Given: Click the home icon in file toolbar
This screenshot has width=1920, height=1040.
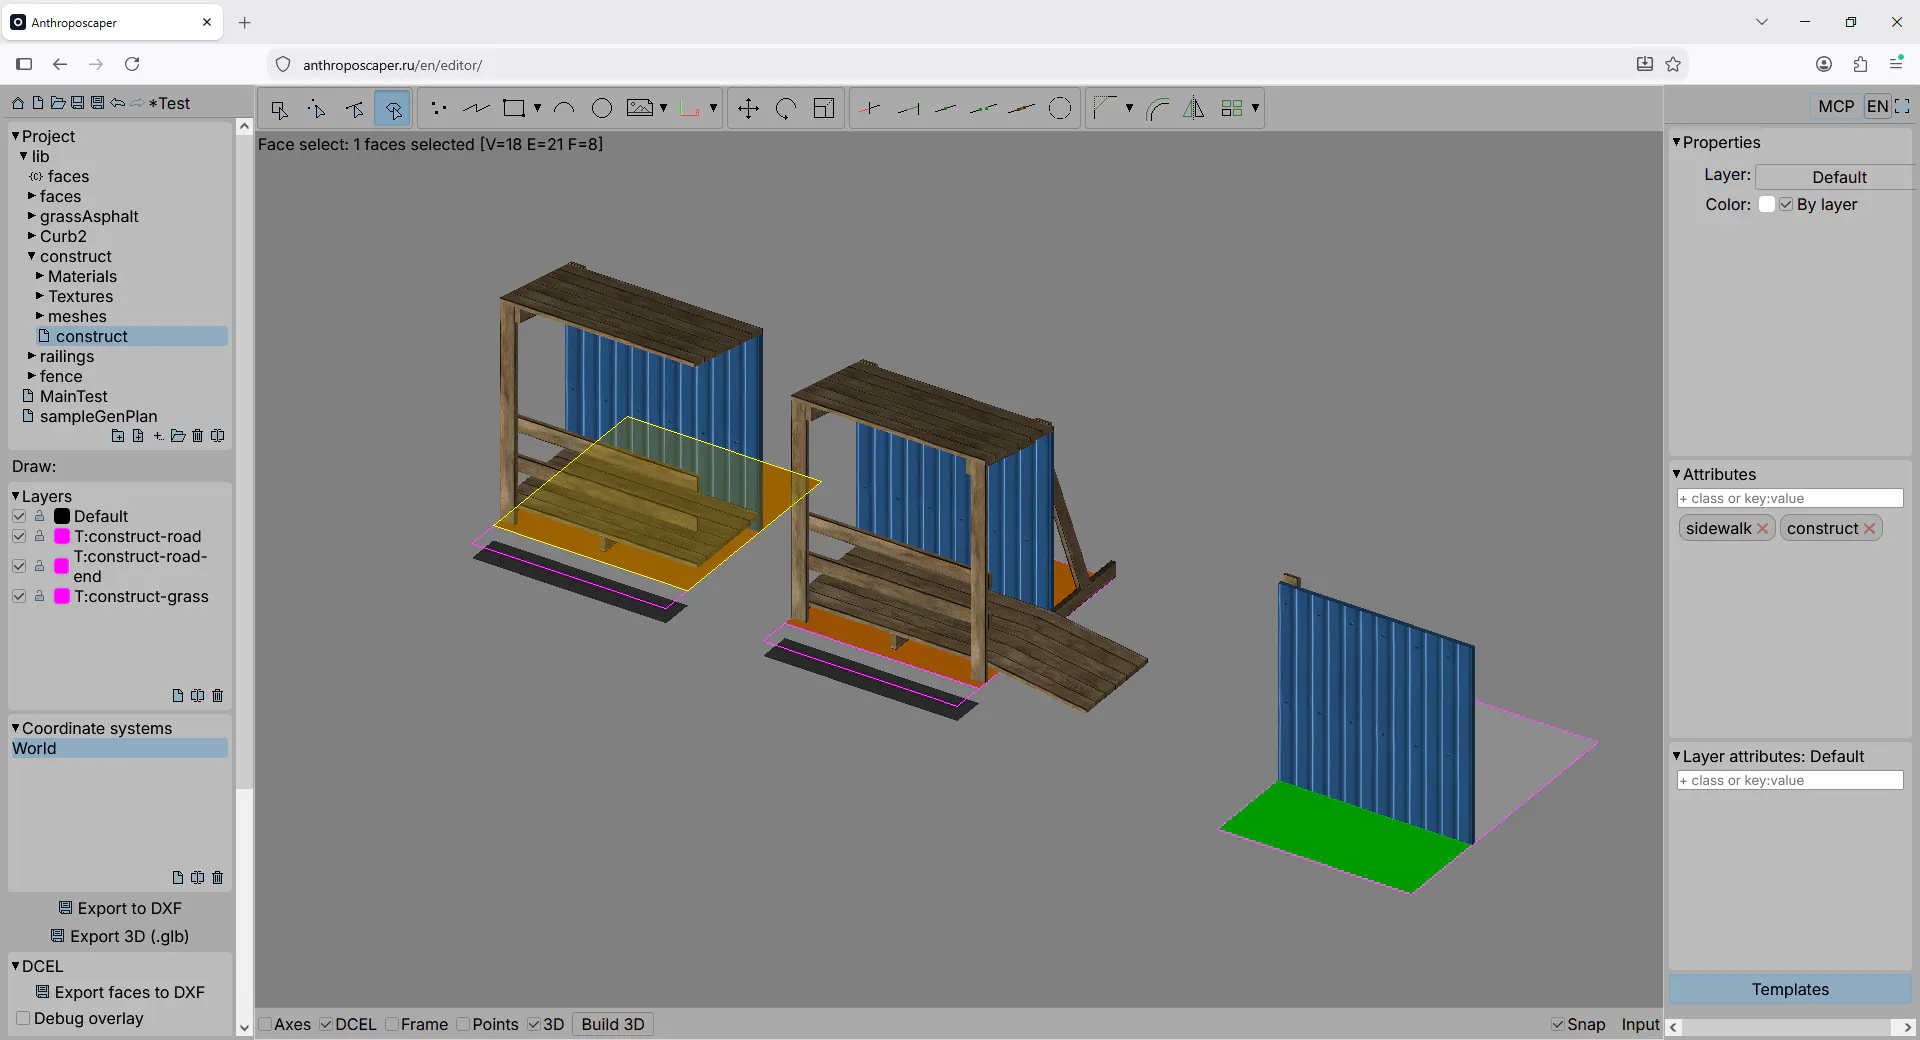Looking at the screenshot, I should point(18,103).
